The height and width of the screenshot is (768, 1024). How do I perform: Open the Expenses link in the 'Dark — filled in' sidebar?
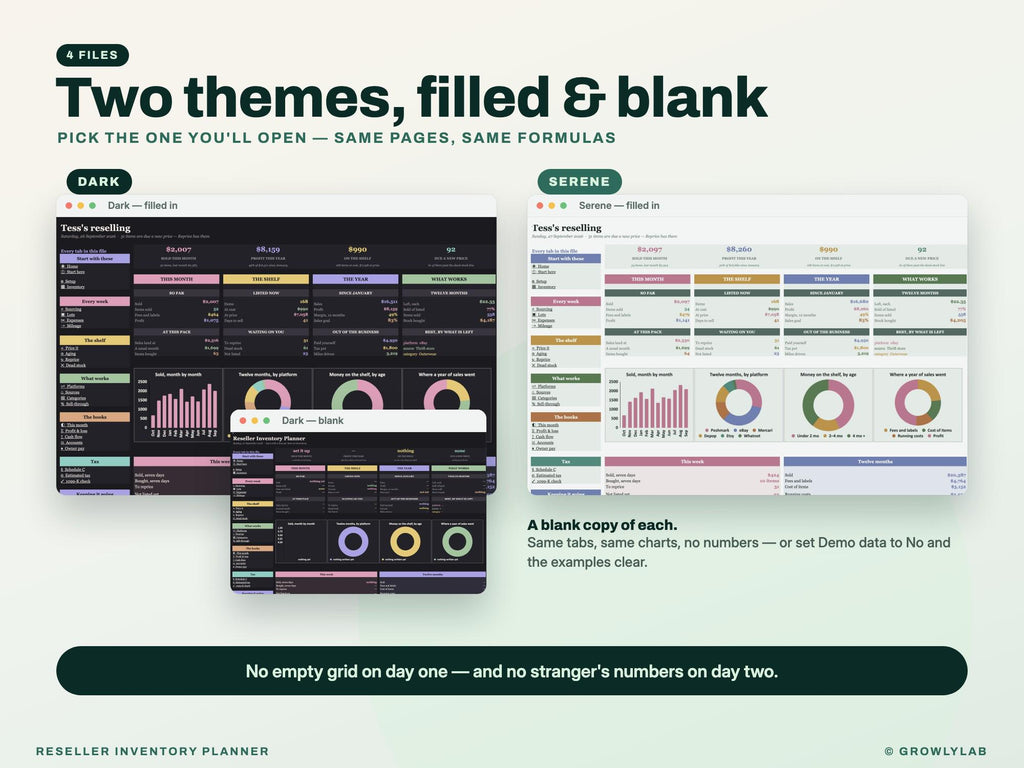72,320
